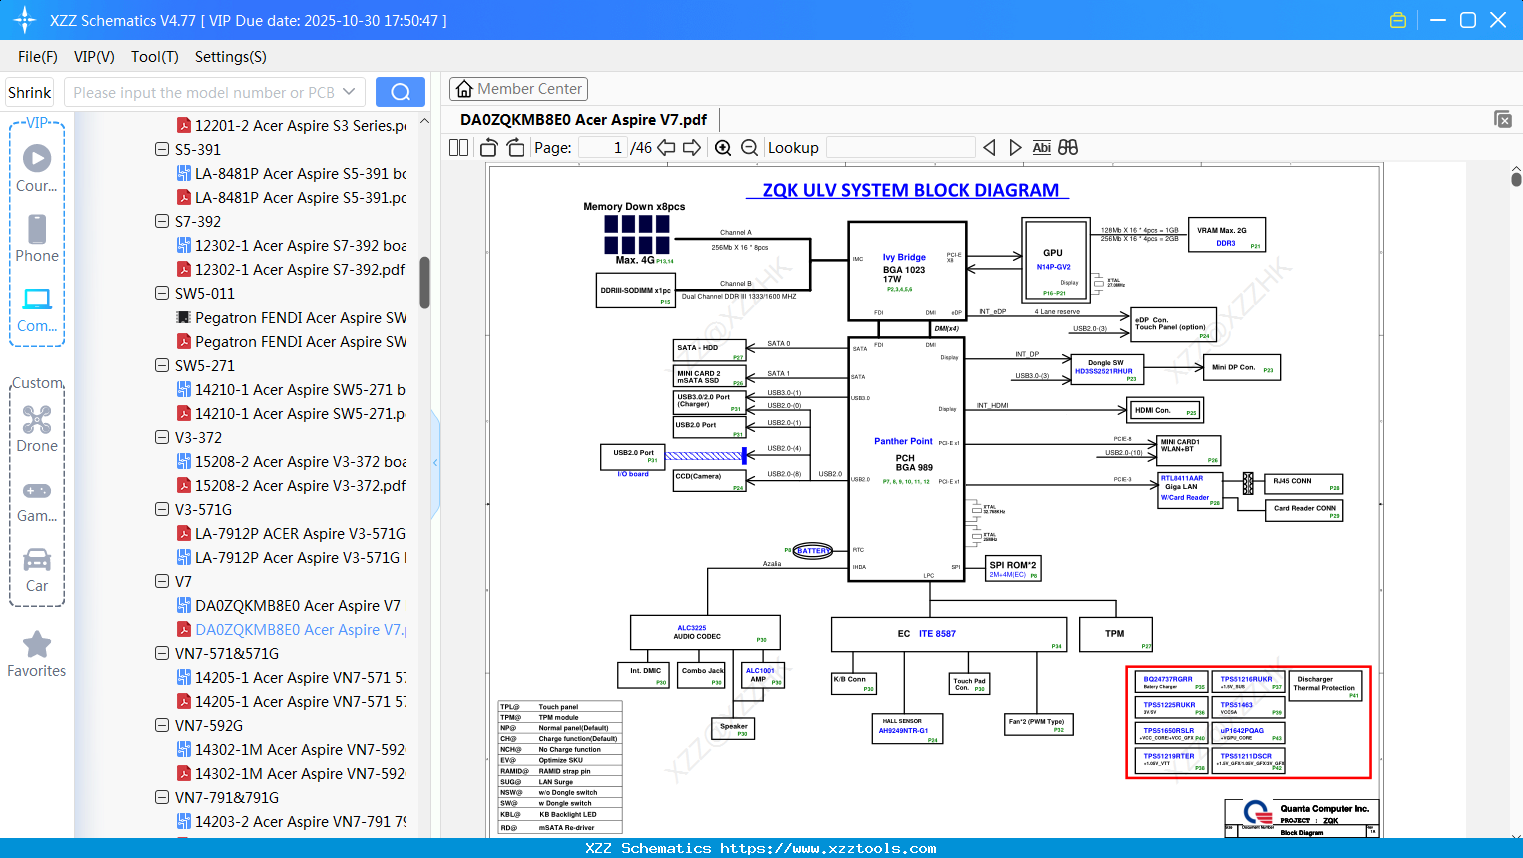The width and height of the screenshot is (1523, 858).
Task: Zoom in on the schematic
Action: click(x=723, y=147)
